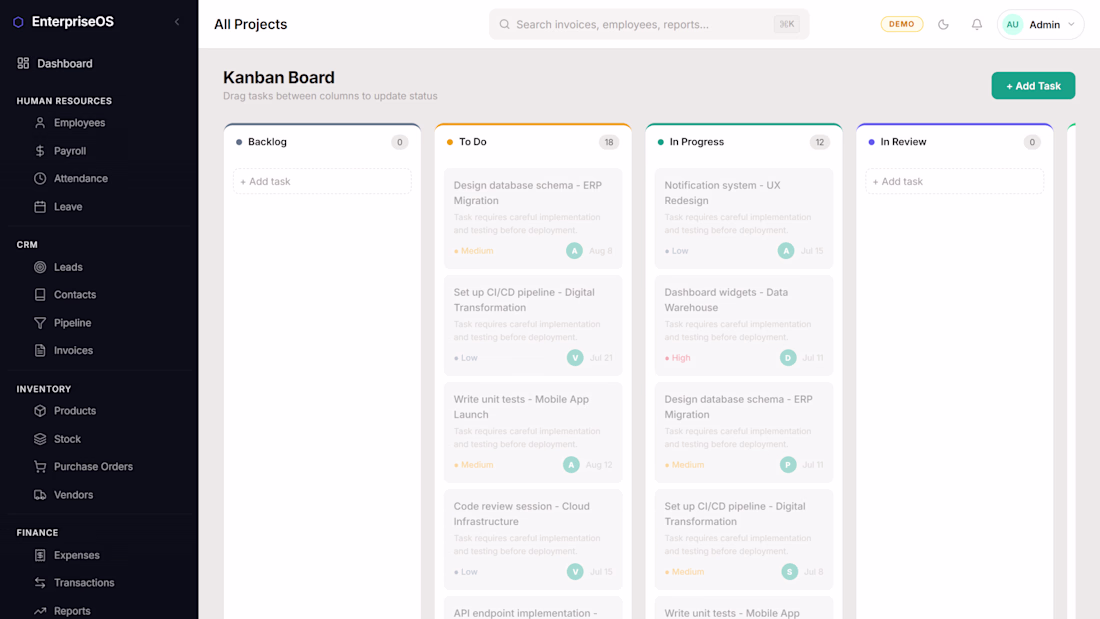This screenshot has height=619, width=1100.
Task: Click the search magnifier icon
Action: 504,25
